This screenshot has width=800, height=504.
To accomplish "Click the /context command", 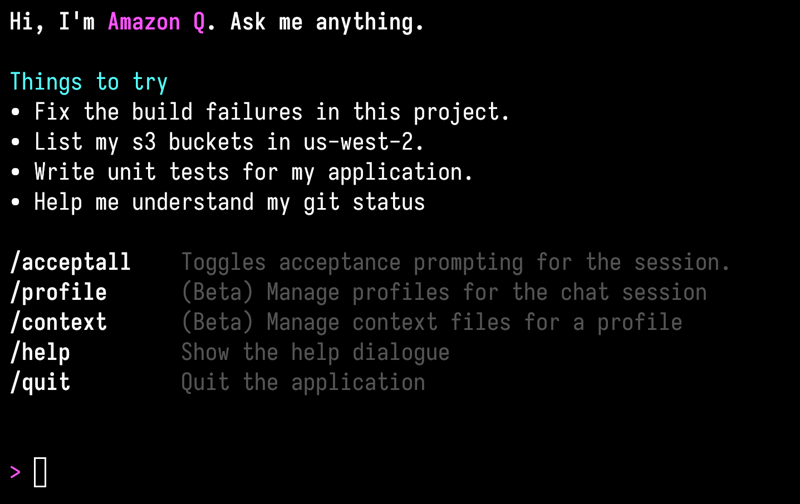I will click(x=59, y=322).
